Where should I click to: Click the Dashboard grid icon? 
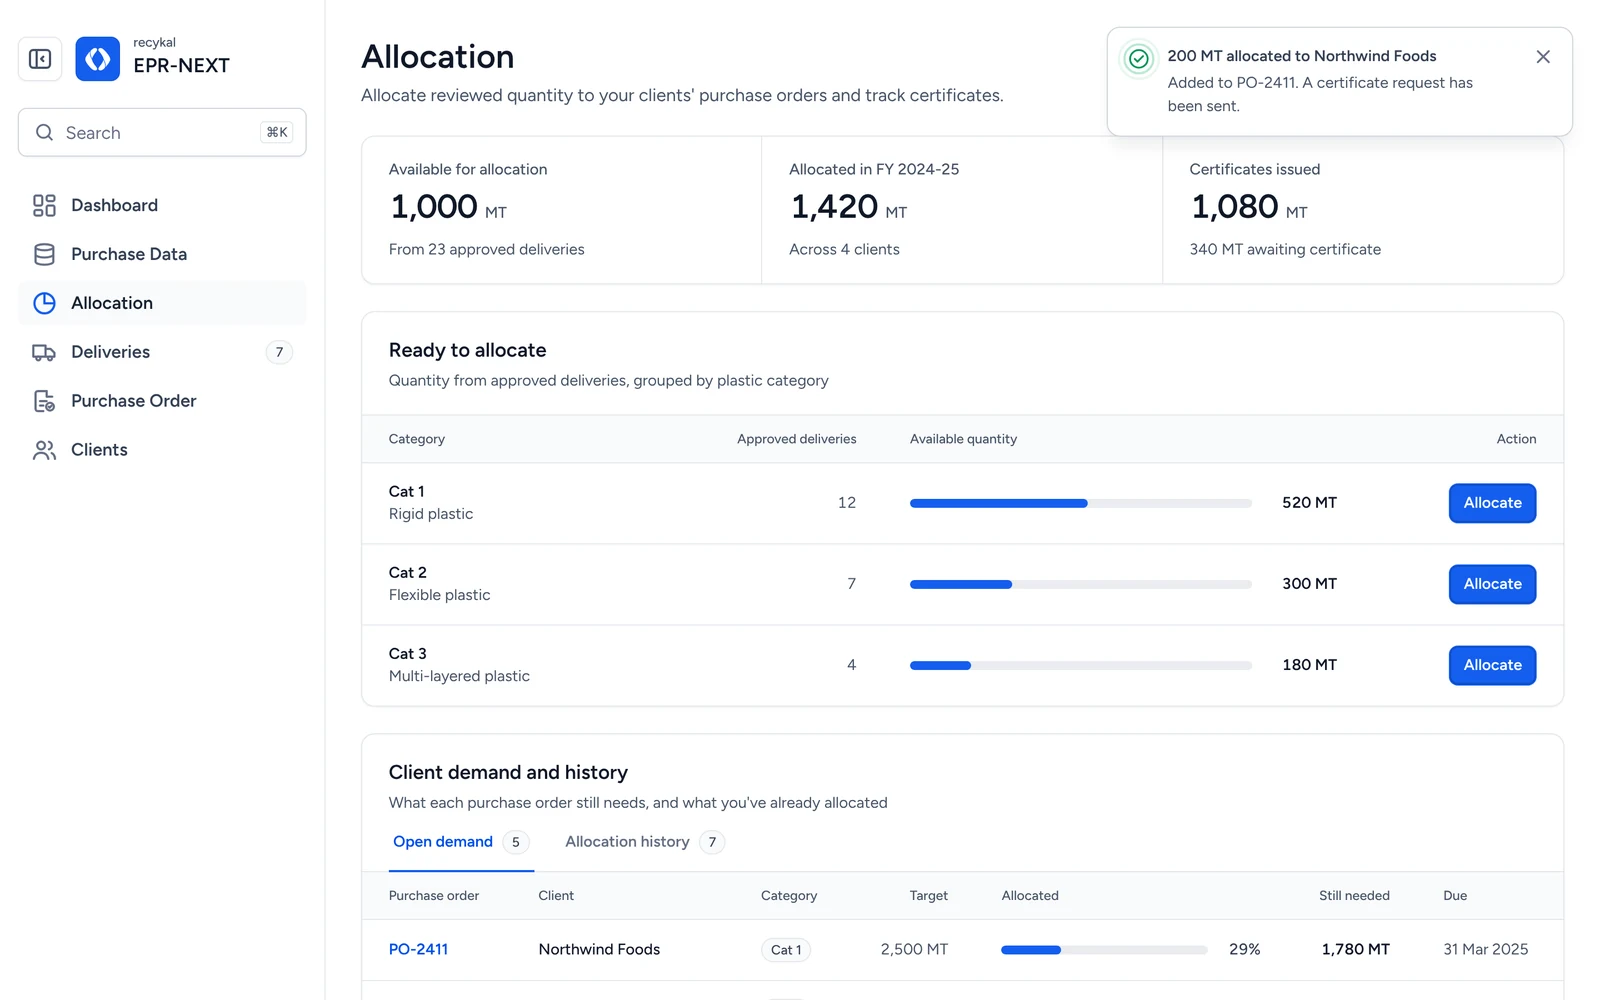click(44, 205)
